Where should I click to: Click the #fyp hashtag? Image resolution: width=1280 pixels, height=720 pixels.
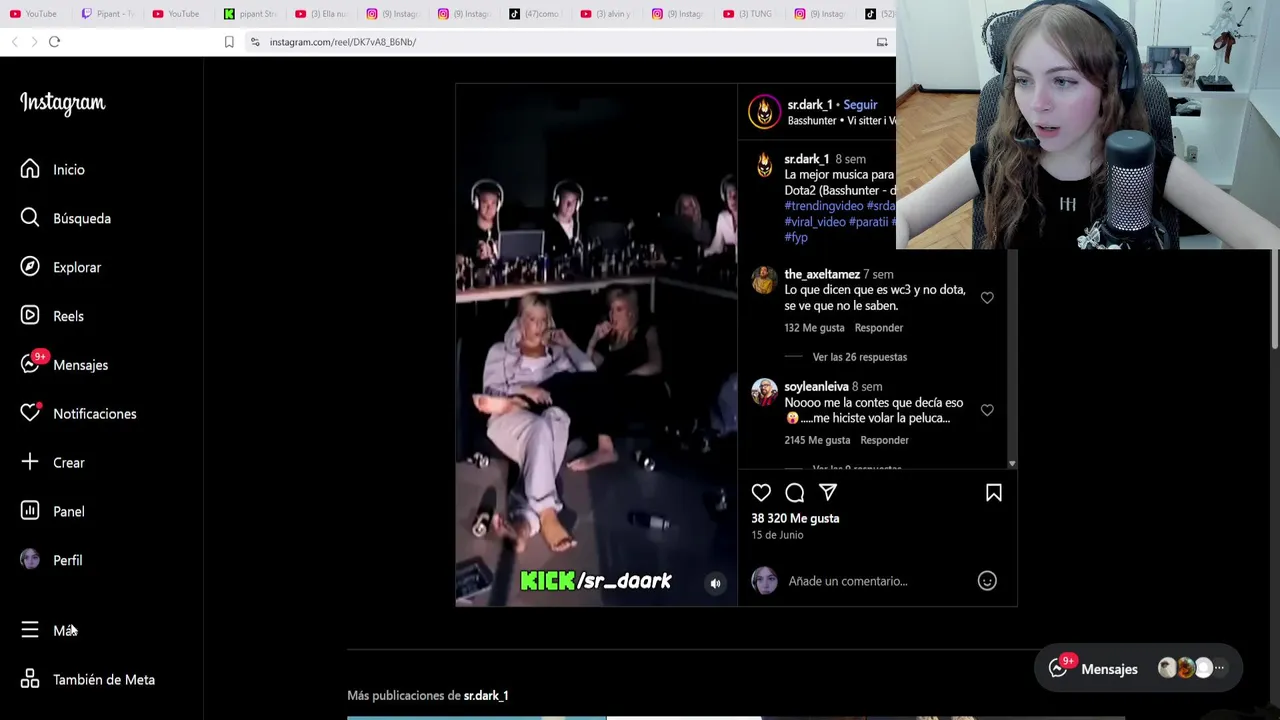[796, 238]
